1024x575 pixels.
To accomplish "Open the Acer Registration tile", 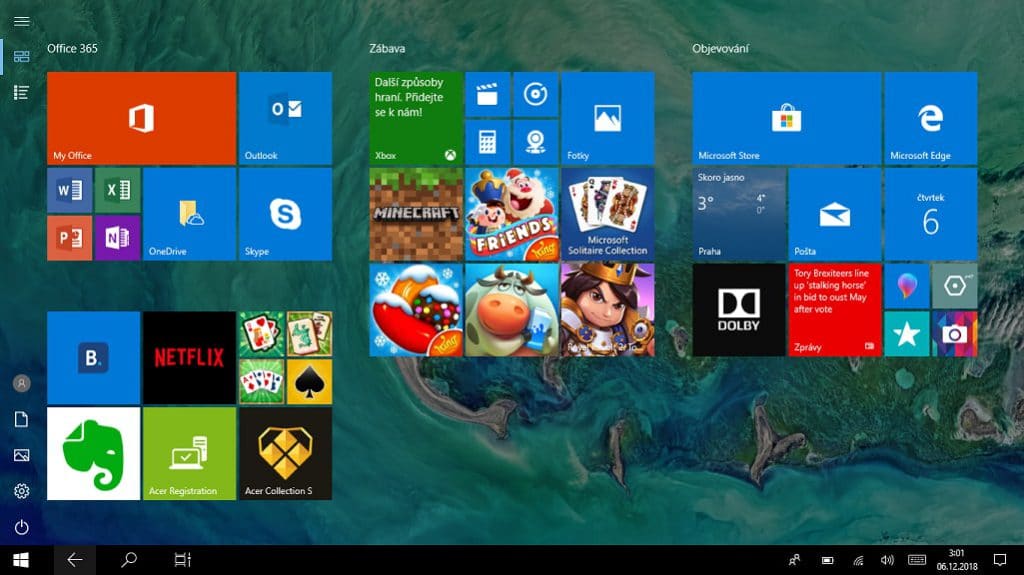I will 189,453.
